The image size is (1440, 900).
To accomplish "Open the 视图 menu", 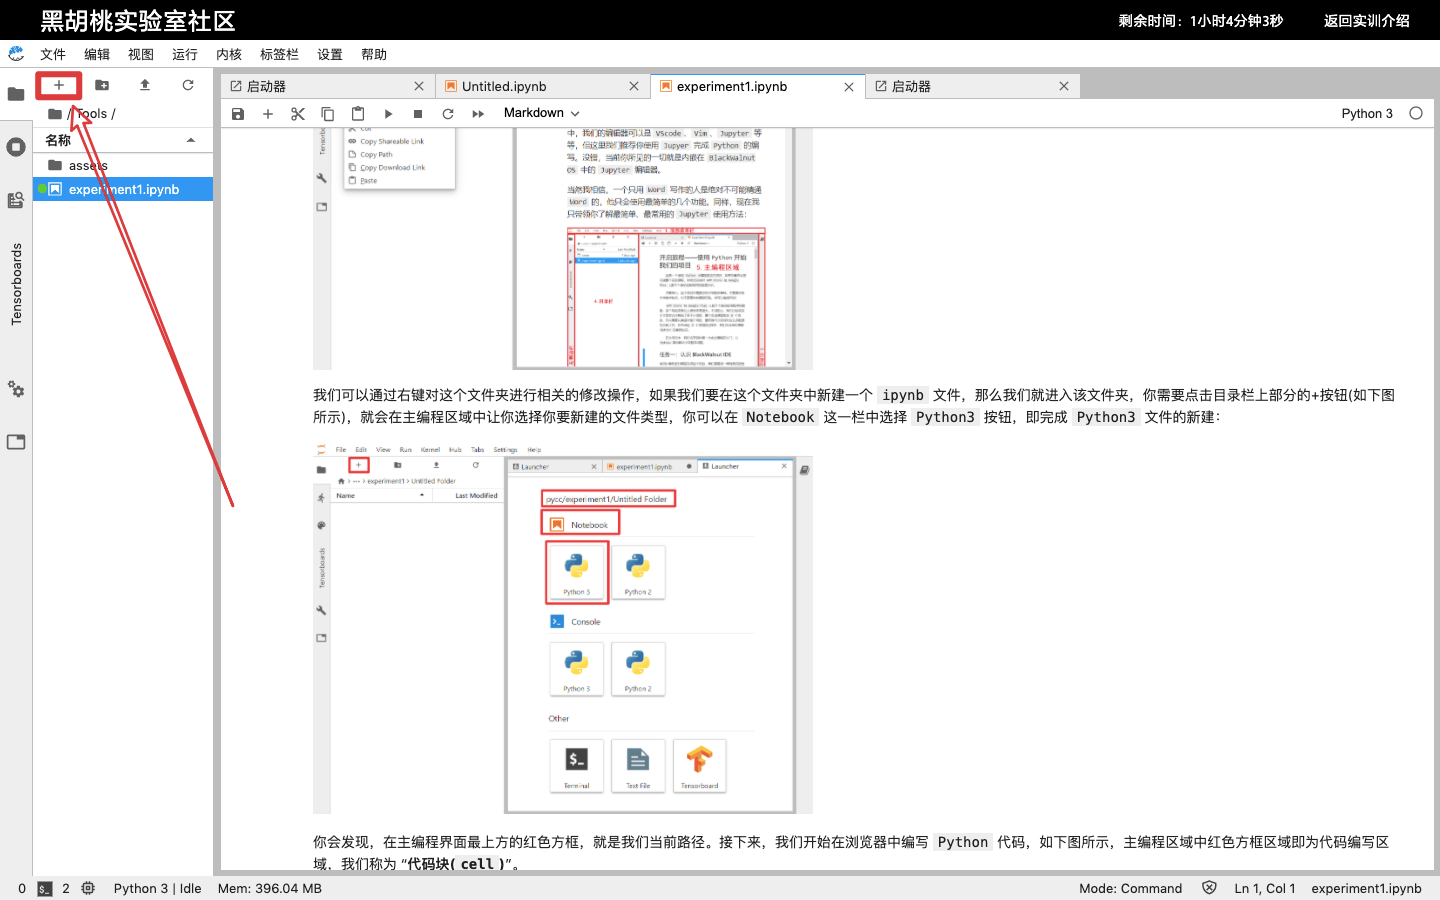I will click(141, 54).
